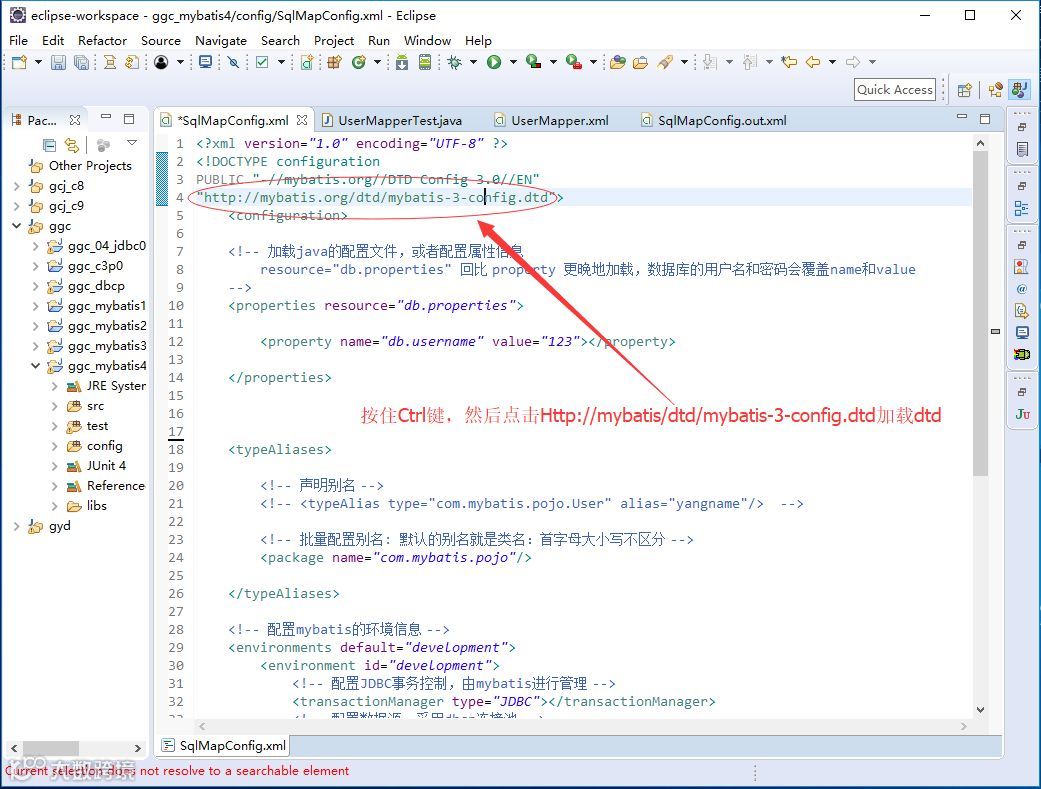Click the Quick Access search field
The height and width of the screenshot is (789, 1041).
(x=894, y=90)
